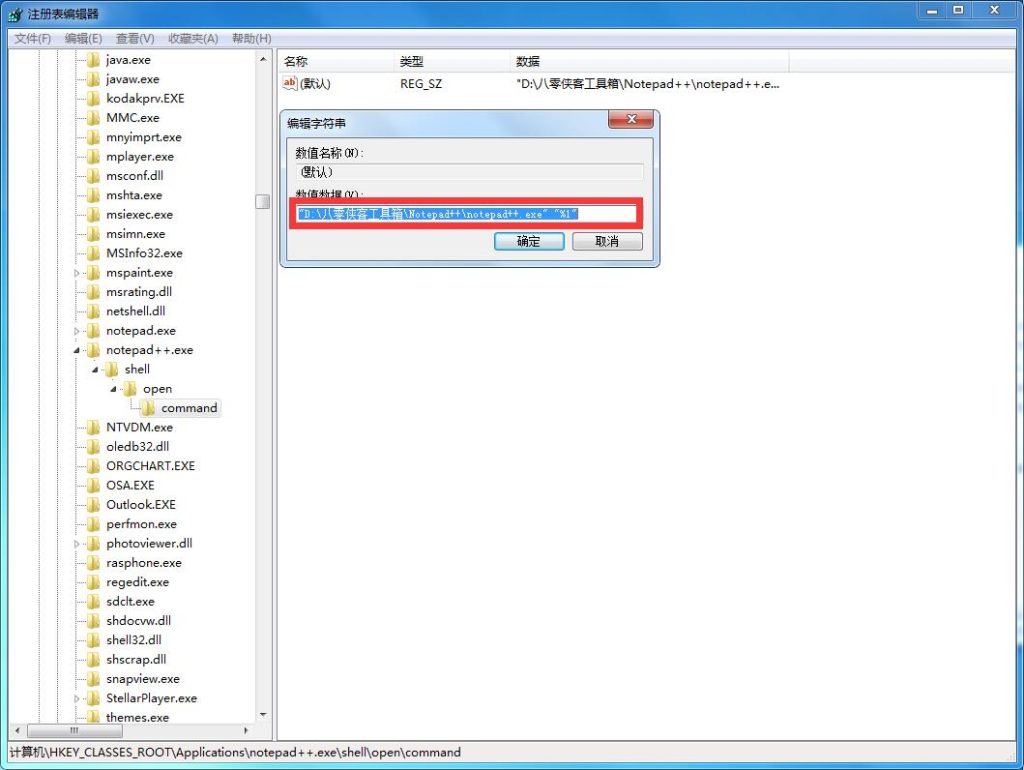The height and width of the screenshot is (770, 1024).
Task: Click the tree vertical scrollbar thumb
Action: pos(263,202)
